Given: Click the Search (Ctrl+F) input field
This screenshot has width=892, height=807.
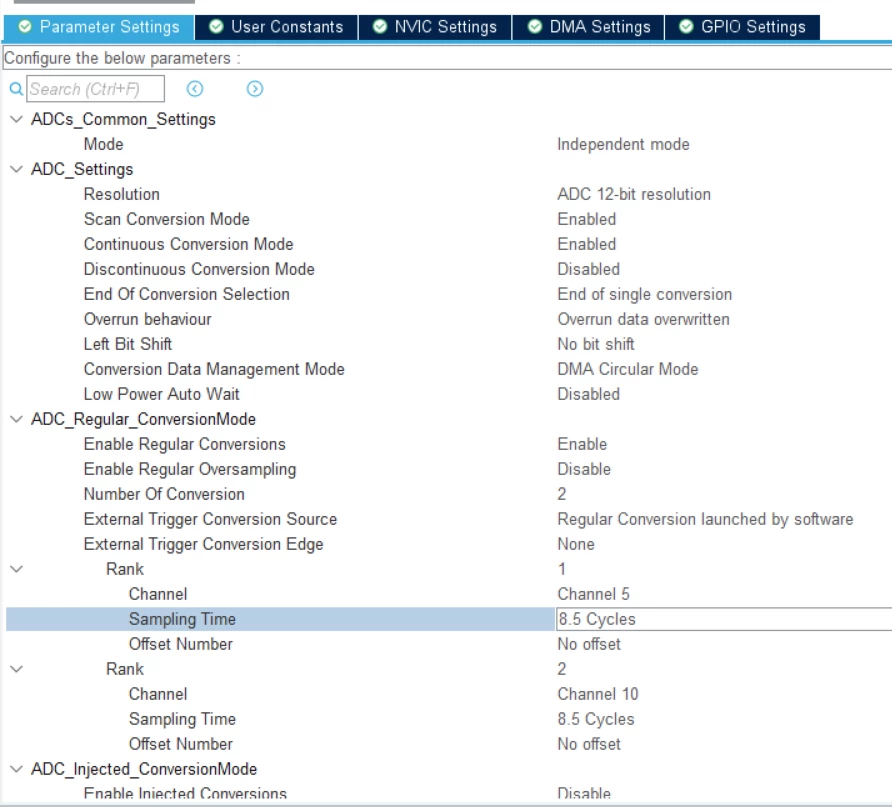Looking at the screenshot, I should click(x=96, y=89).
